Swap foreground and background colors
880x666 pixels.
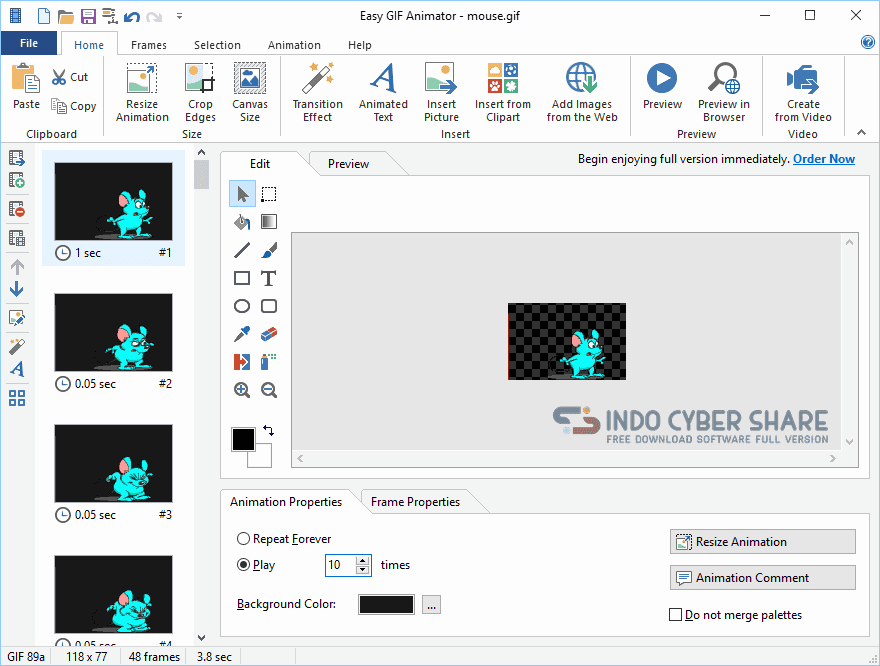coord(268,430)
